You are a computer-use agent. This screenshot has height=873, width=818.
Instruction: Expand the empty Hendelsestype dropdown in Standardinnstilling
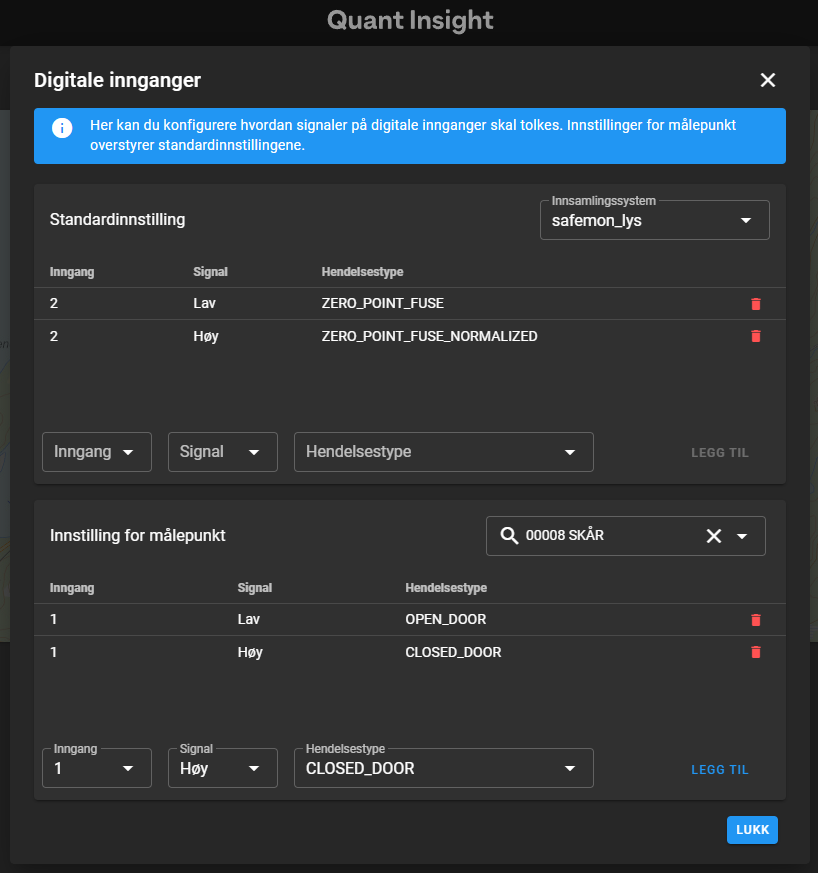443,452
